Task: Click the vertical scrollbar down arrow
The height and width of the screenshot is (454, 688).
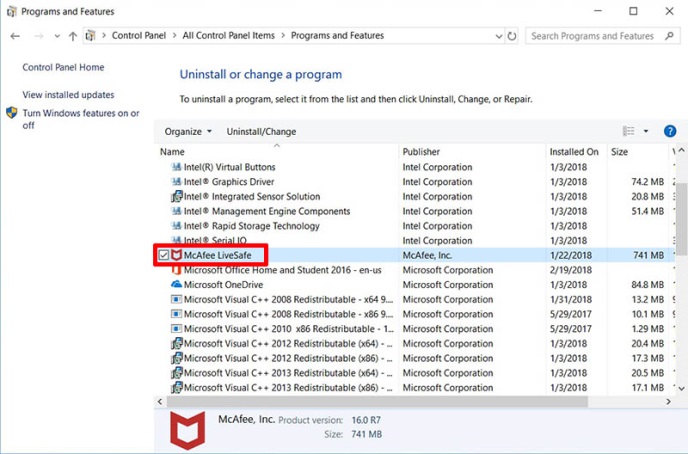Action: (681, 388)
